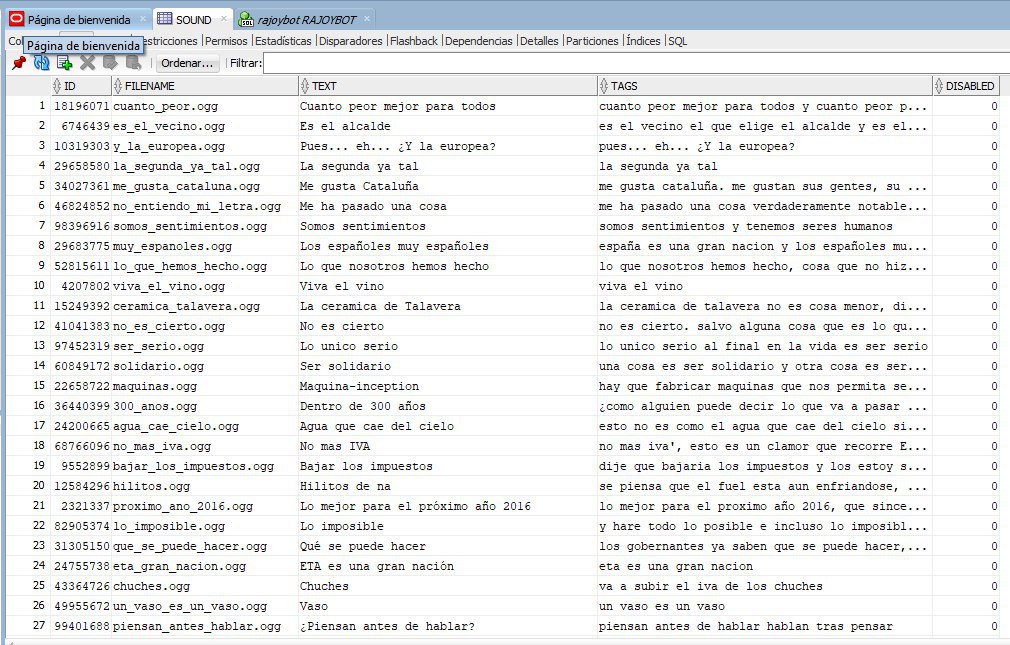Click the ID cell 18196071
This screenshot has width=1010, height=645.
click(x=81, y=106)
